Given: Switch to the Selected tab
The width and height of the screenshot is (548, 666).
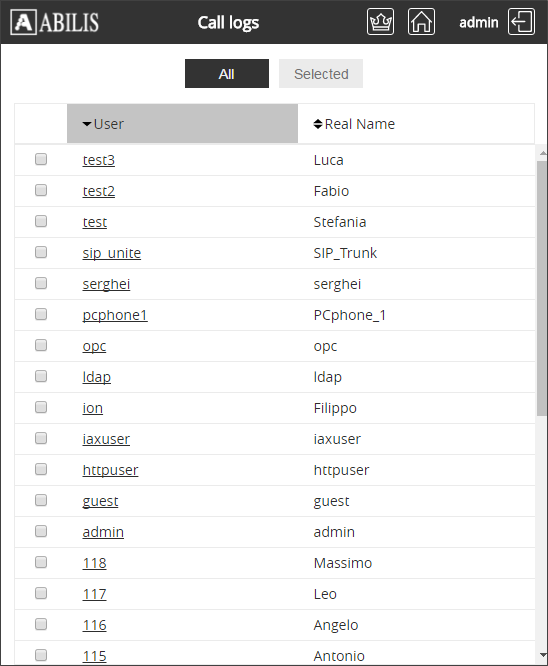Looking at the screenshot, I should [321, 73].
